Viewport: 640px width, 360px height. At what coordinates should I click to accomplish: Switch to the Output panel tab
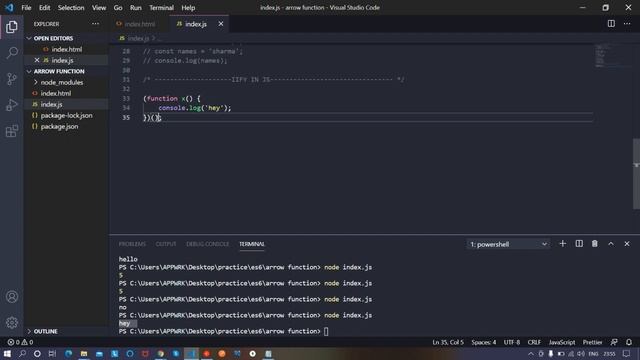point(166,244)
